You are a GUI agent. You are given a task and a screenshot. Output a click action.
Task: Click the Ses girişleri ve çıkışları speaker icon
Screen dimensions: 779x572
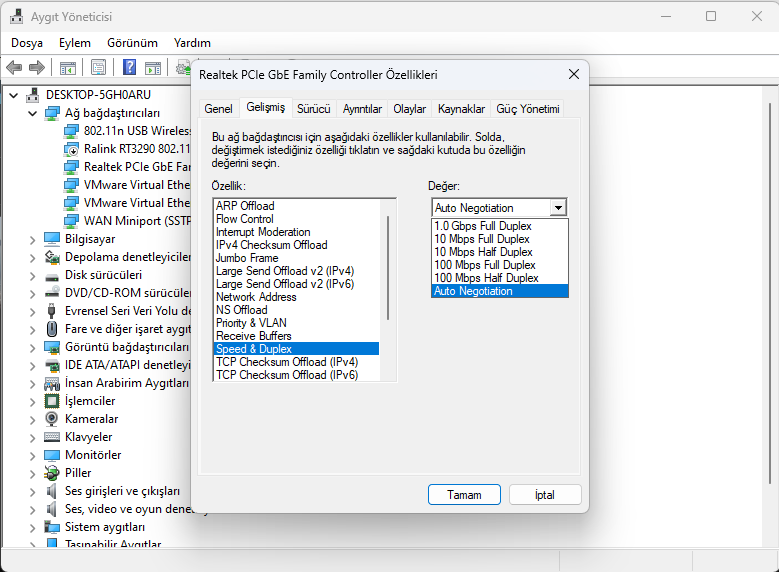tap(51, 491)
